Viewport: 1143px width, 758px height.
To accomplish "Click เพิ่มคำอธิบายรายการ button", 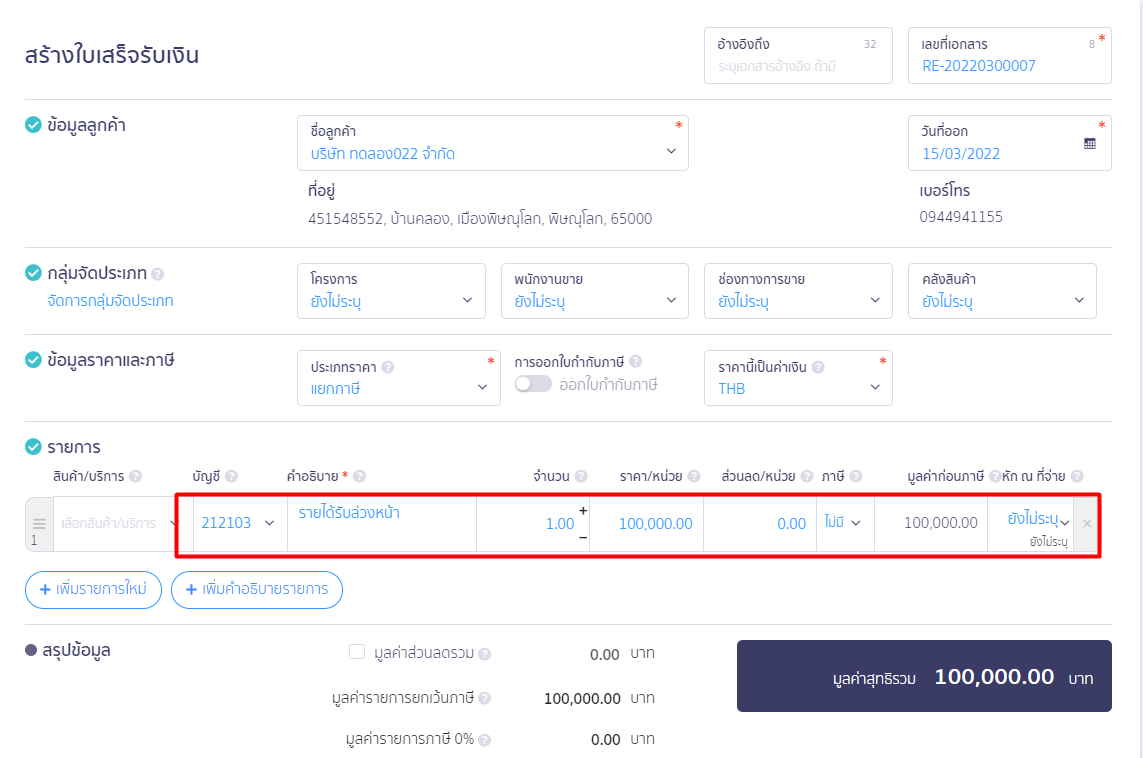I will tap(257, 590).
